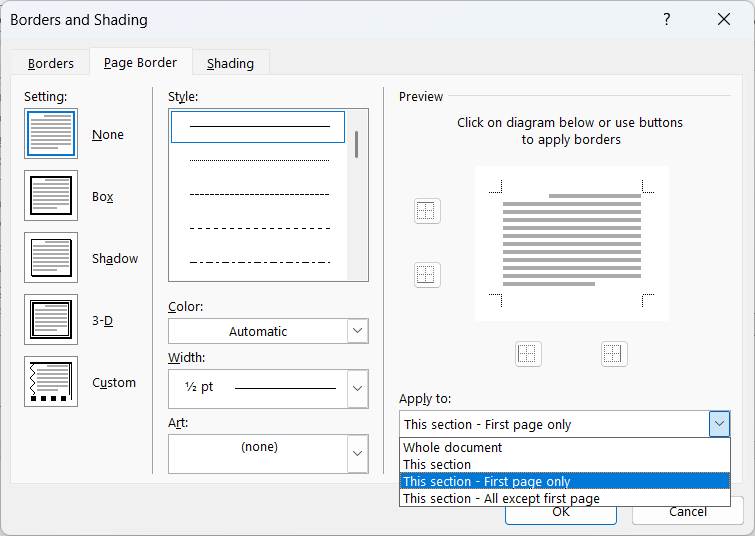Select the 3-D border setting icon
Screen dimensions: 755x536
pos(51,320)
